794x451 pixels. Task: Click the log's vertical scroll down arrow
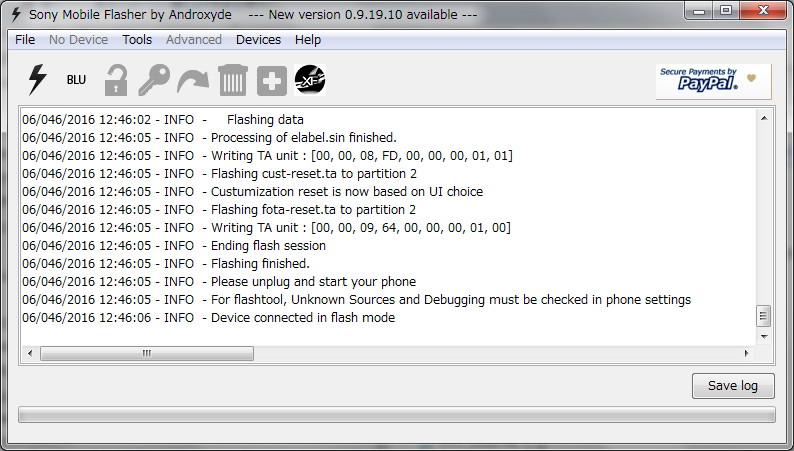click(x=764, y=337)
